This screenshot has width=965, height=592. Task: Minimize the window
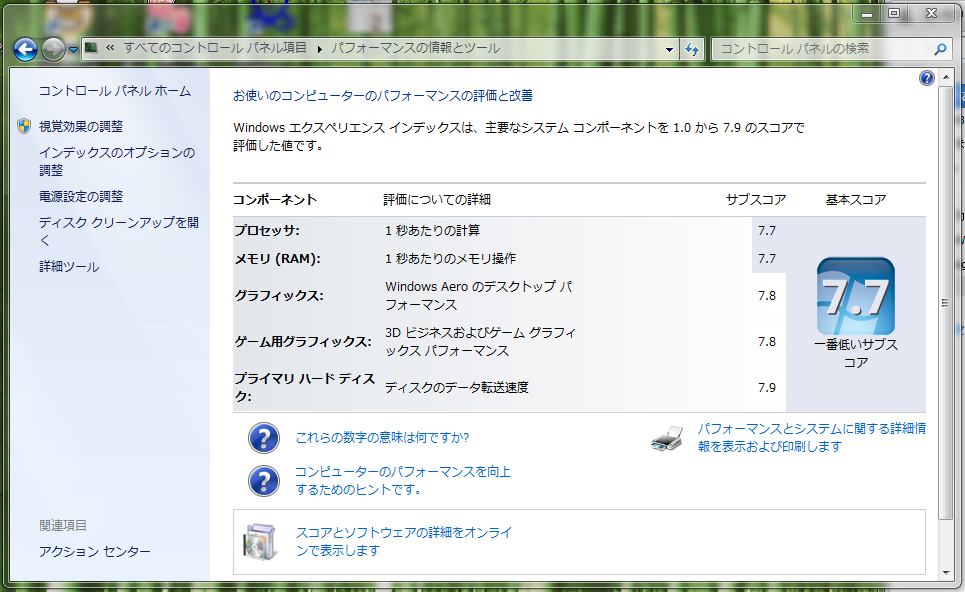tap(867, 14)
